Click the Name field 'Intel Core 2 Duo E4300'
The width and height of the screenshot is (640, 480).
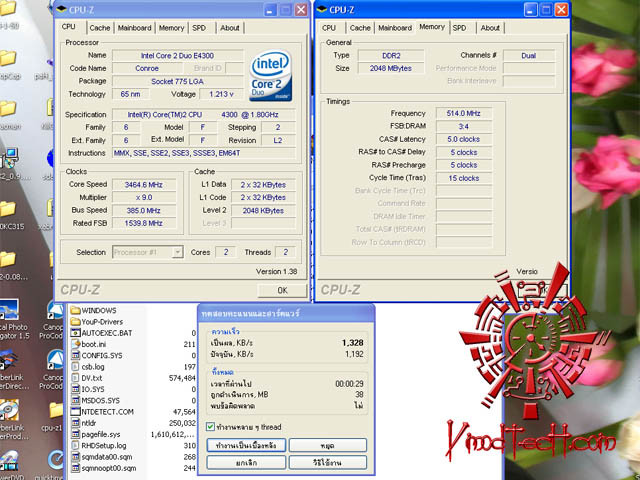[178, 56]
